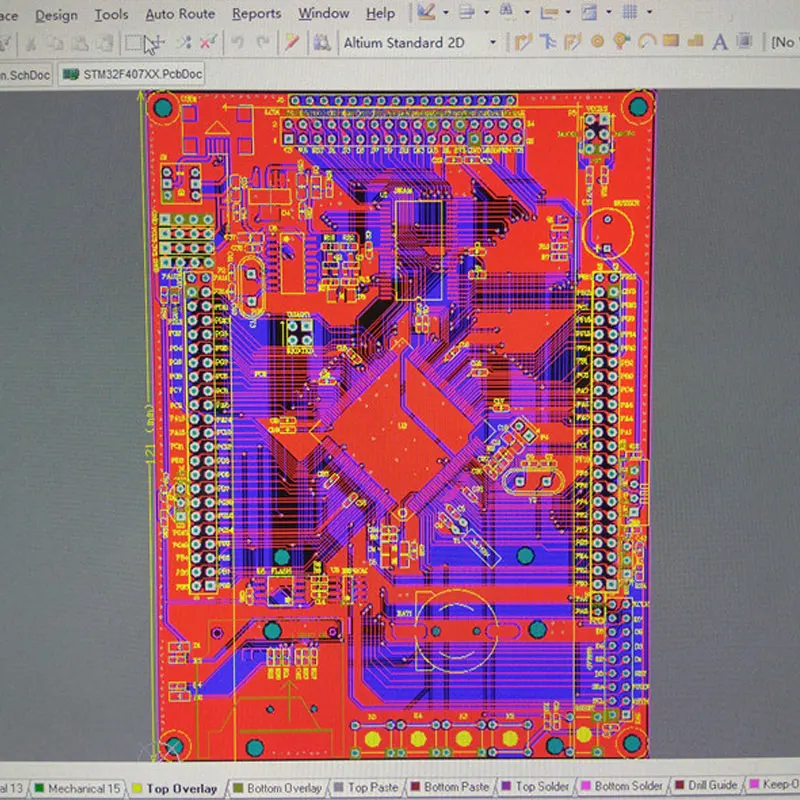The image size is (800, 800).
Task: Open the Reports menu
Action: click(256, 14)
